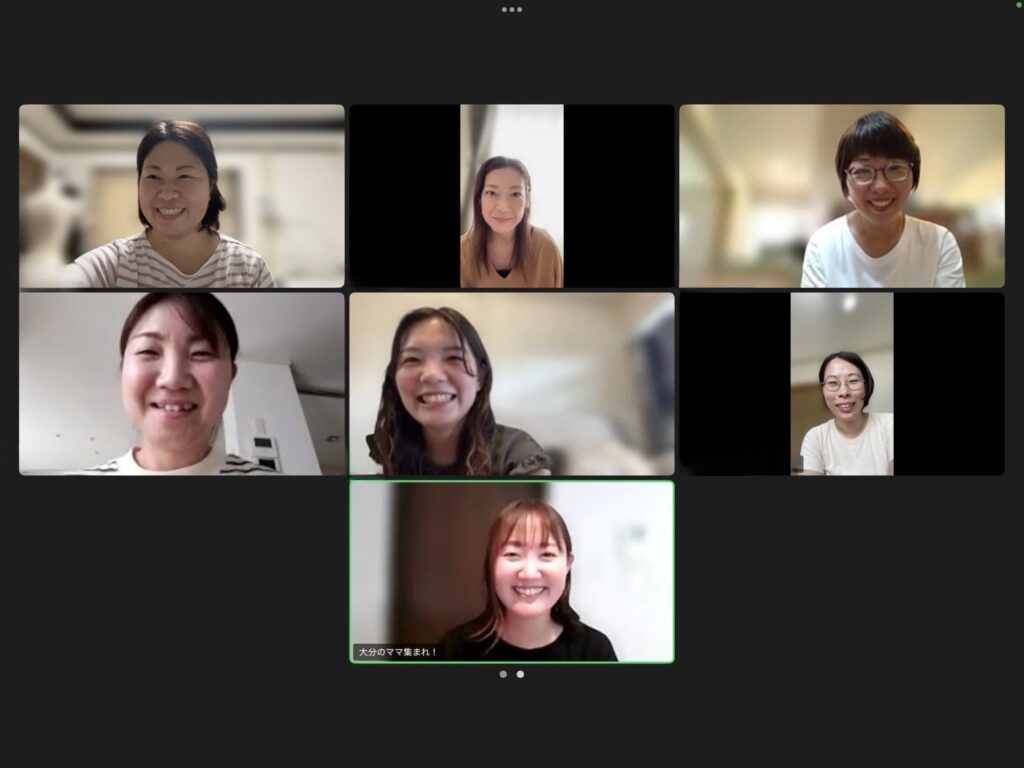Tap black bar right of middle-right portrait video
This screenshot has width=1024, height=768.
949,383
